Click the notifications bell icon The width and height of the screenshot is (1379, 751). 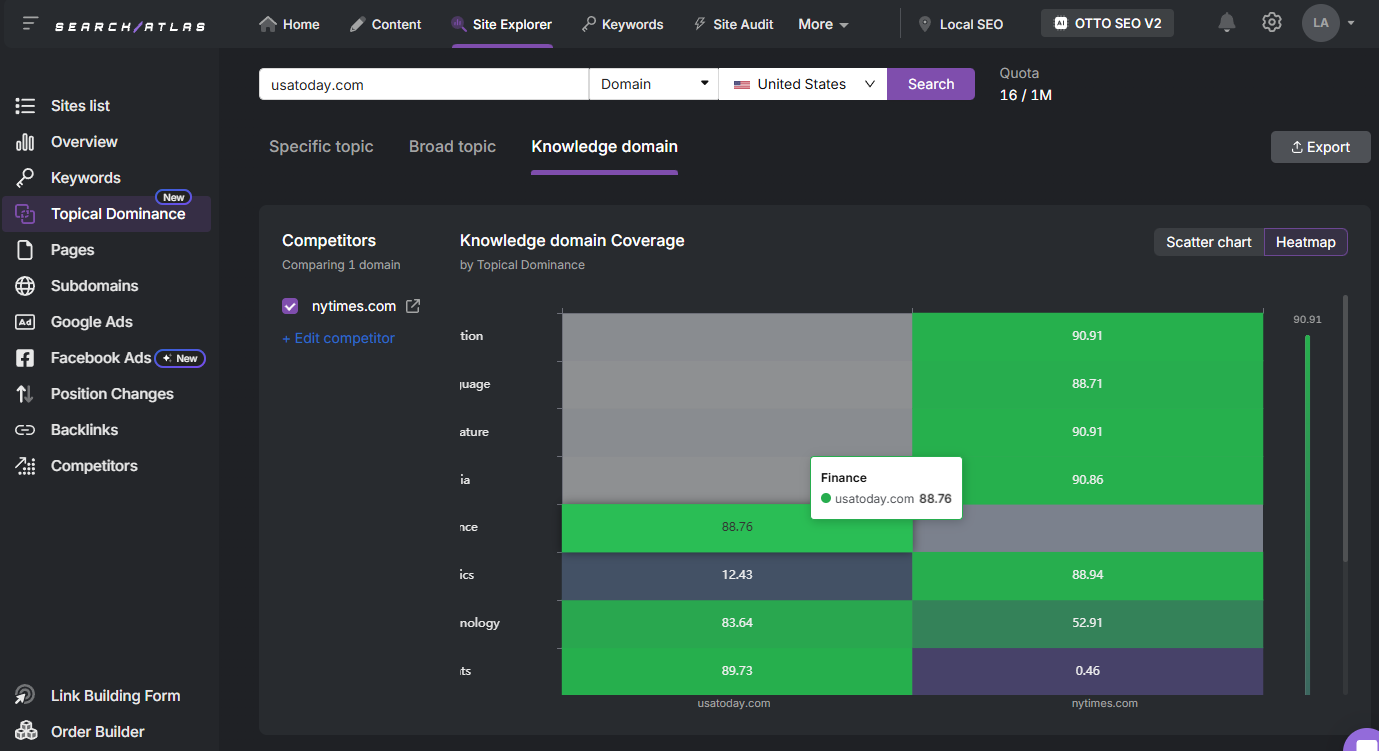1226,22
